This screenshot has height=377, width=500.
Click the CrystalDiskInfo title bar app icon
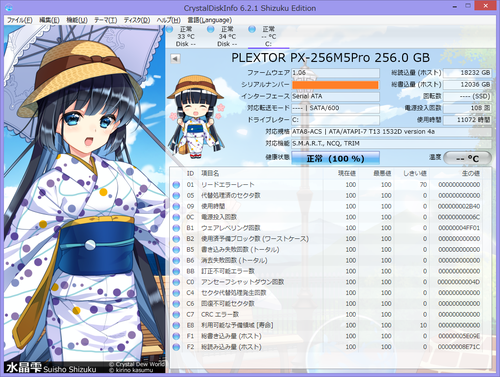coord(9,7)
